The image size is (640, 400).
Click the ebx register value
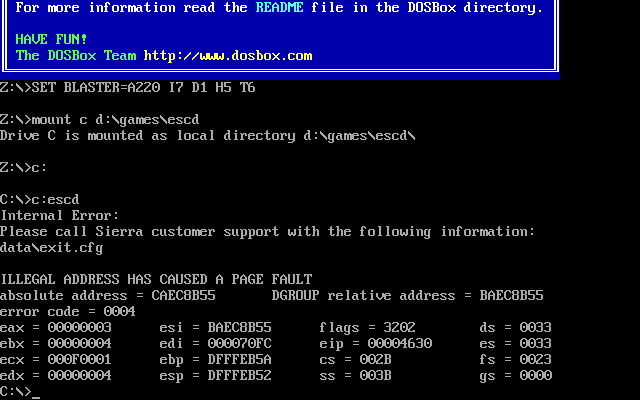click(x=80, y=343)
